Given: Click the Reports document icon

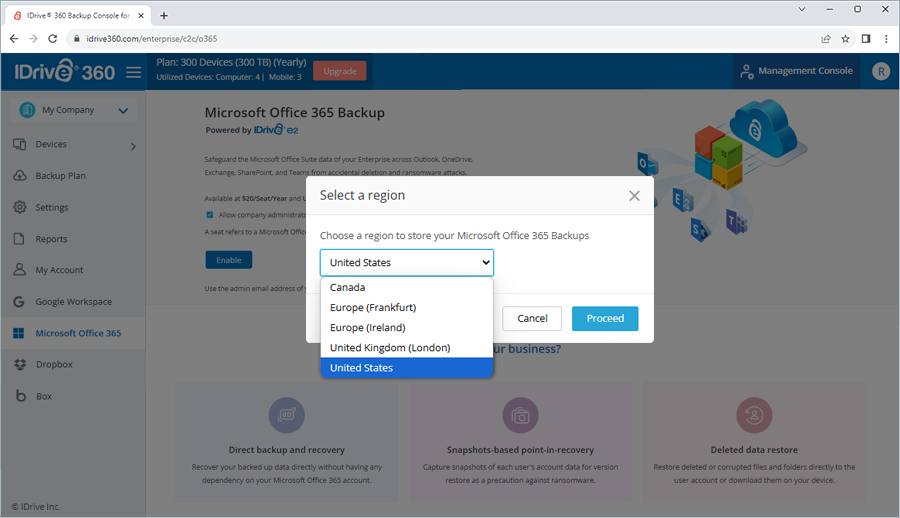Looking at the screenshot, I should (x=19, y=239).
